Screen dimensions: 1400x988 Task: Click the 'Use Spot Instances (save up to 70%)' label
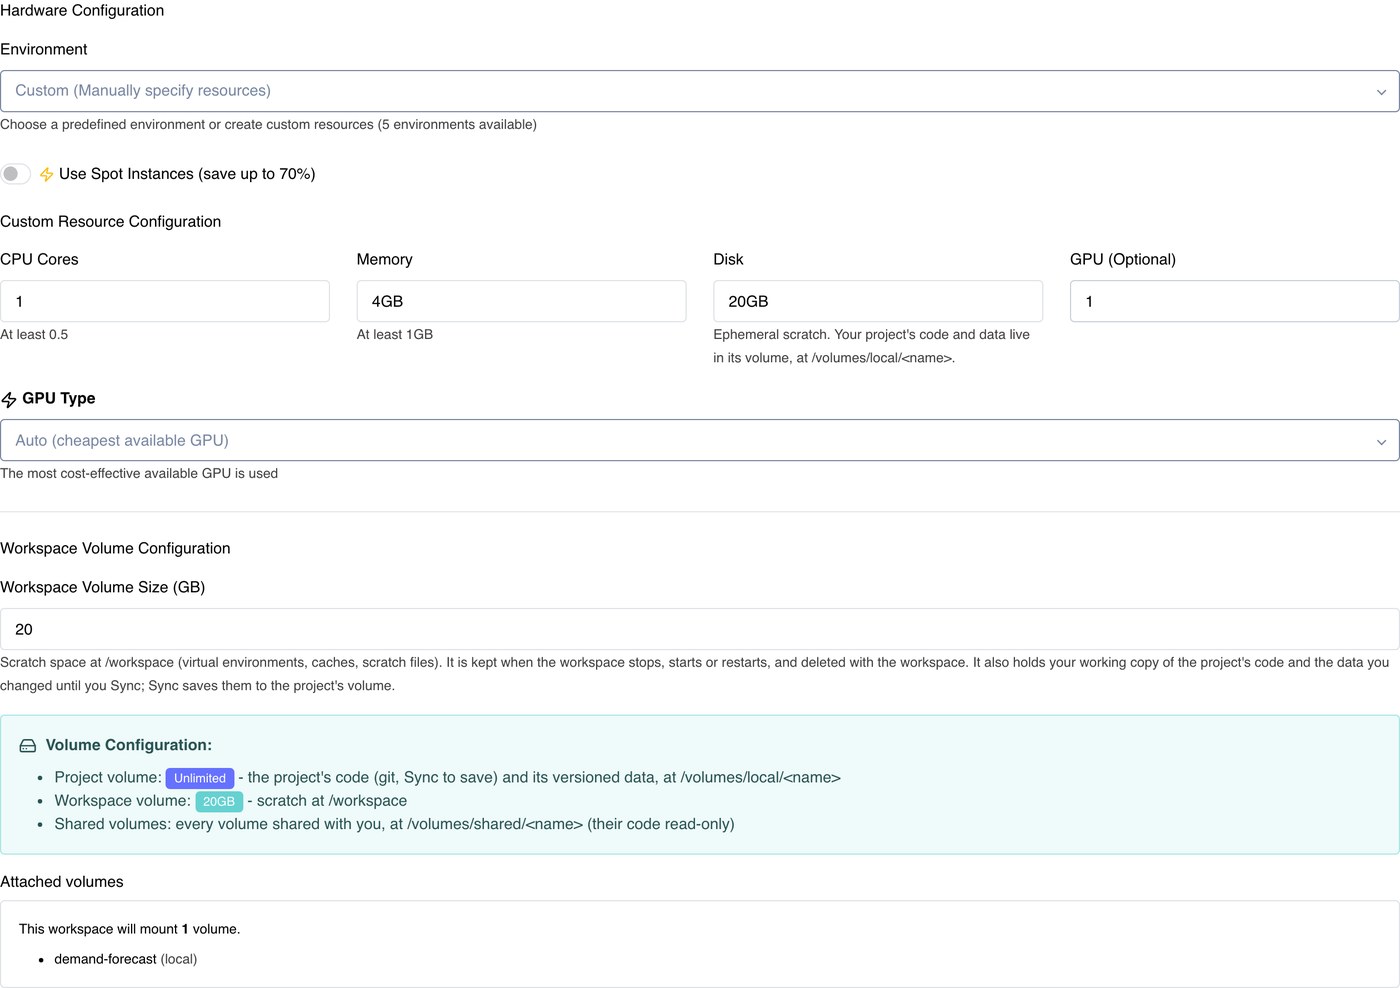(187, 174)
